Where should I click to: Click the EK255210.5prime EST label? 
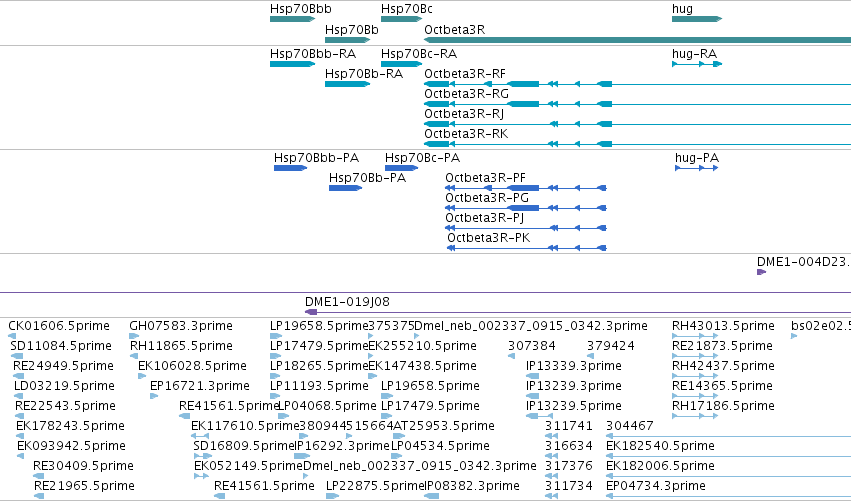pyautogui.click(x=422, y=346)
